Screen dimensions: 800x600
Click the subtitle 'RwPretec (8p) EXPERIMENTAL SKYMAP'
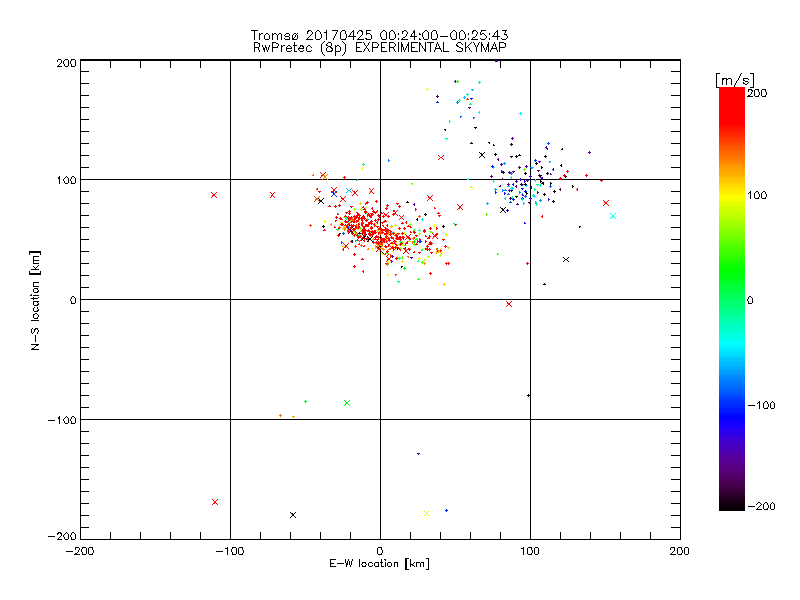pyautogui.click(x=380, y=48)
